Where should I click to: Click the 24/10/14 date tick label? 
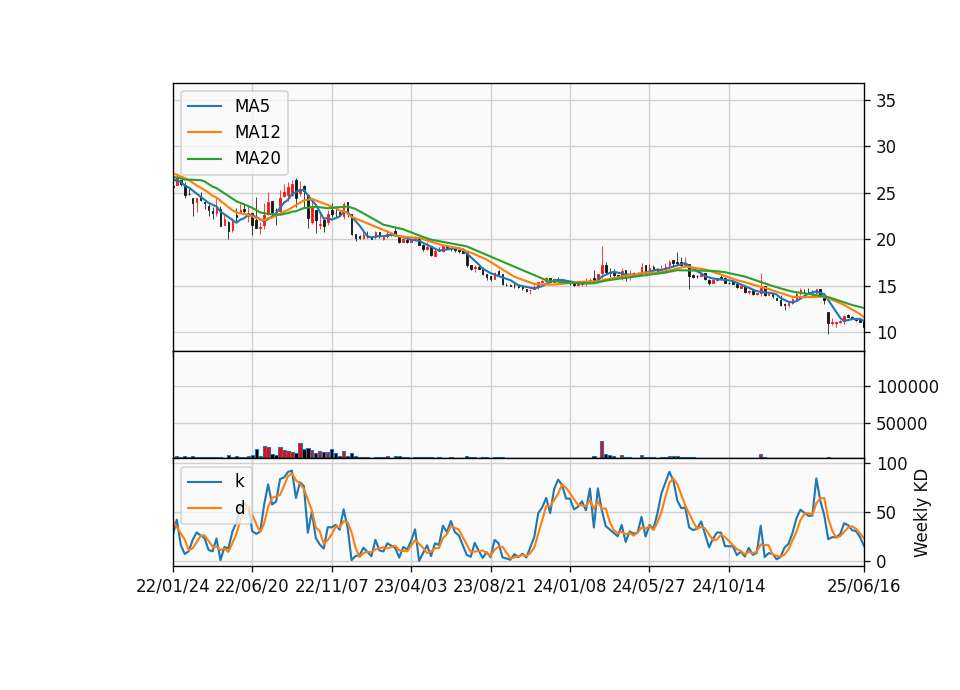[729, 586]
